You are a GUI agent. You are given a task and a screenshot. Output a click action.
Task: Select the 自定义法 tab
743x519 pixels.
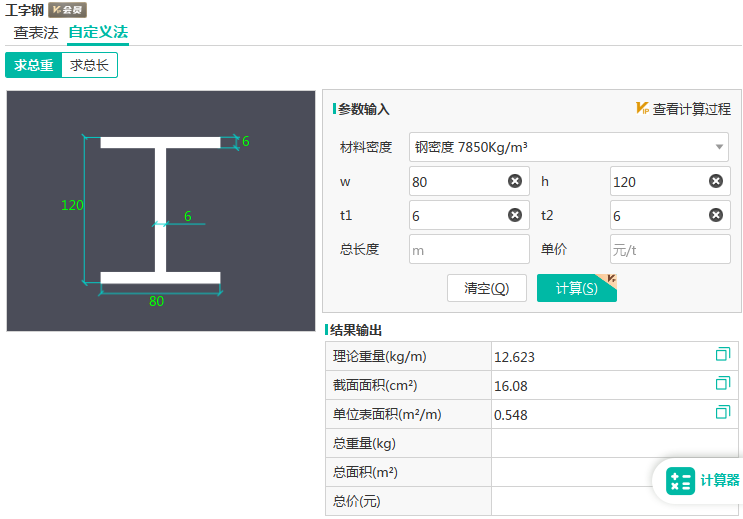pos(98,32)
